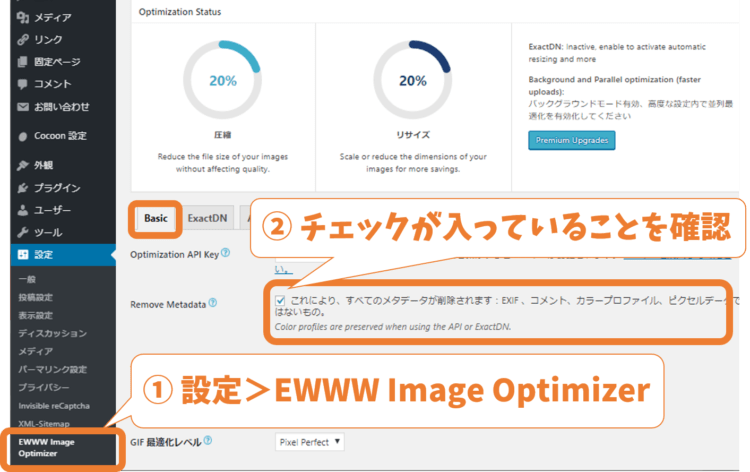750x472 pixels.
Task: Click the 固定ページ pages icon
Action: (x=22, y=62)
